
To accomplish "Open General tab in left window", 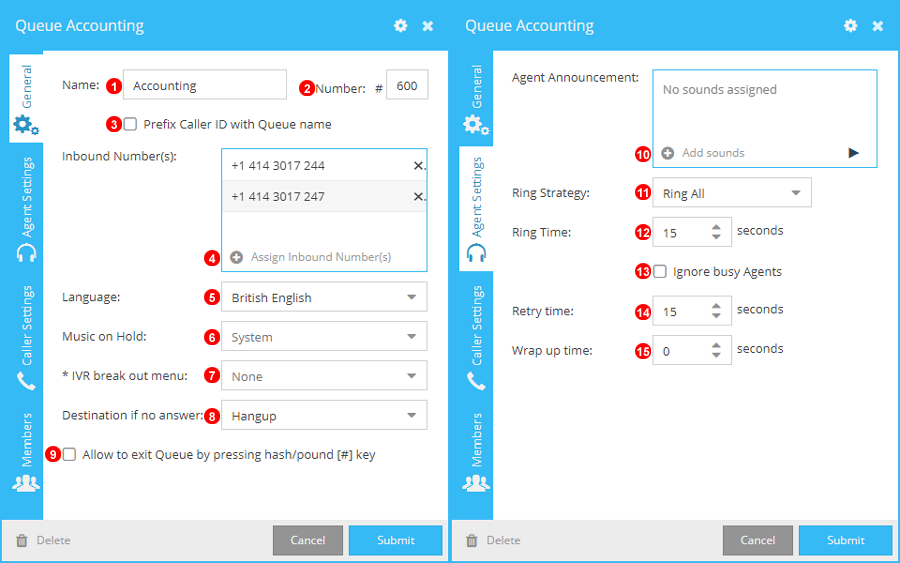I will [26, 99].
